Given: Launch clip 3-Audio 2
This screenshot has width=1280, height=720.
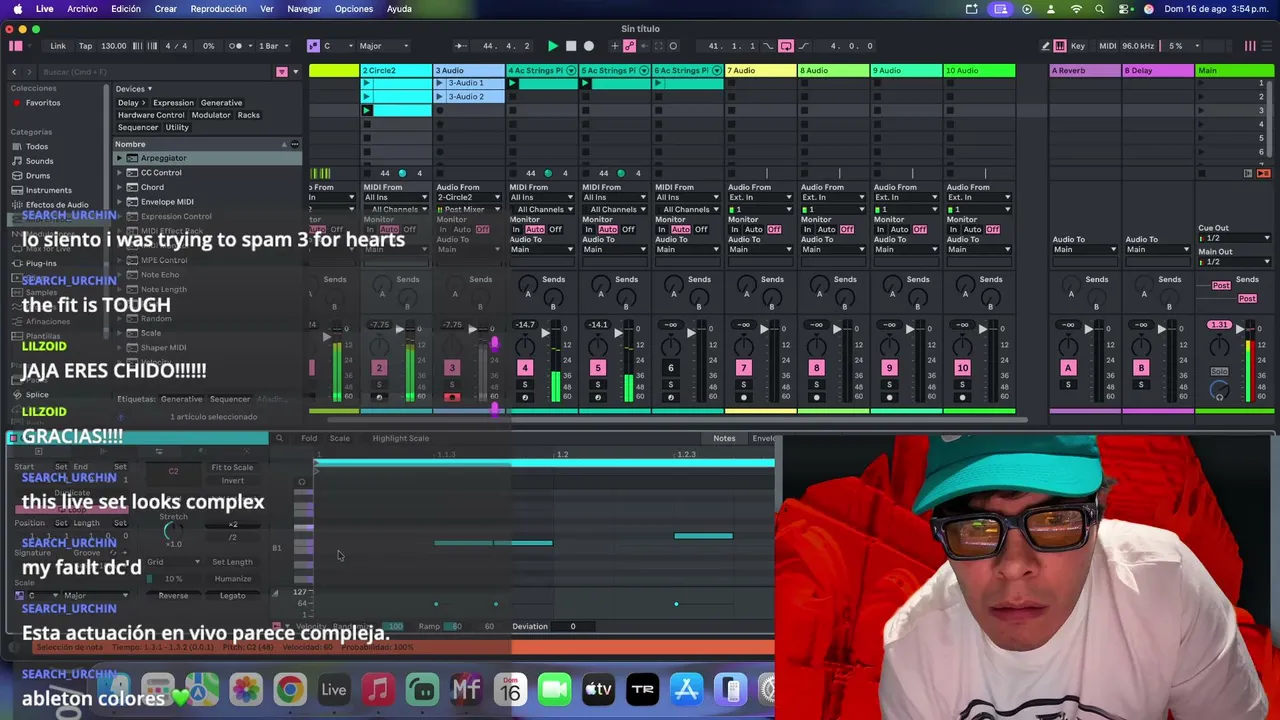Looking at the screenshot, I should pos(439,97).
